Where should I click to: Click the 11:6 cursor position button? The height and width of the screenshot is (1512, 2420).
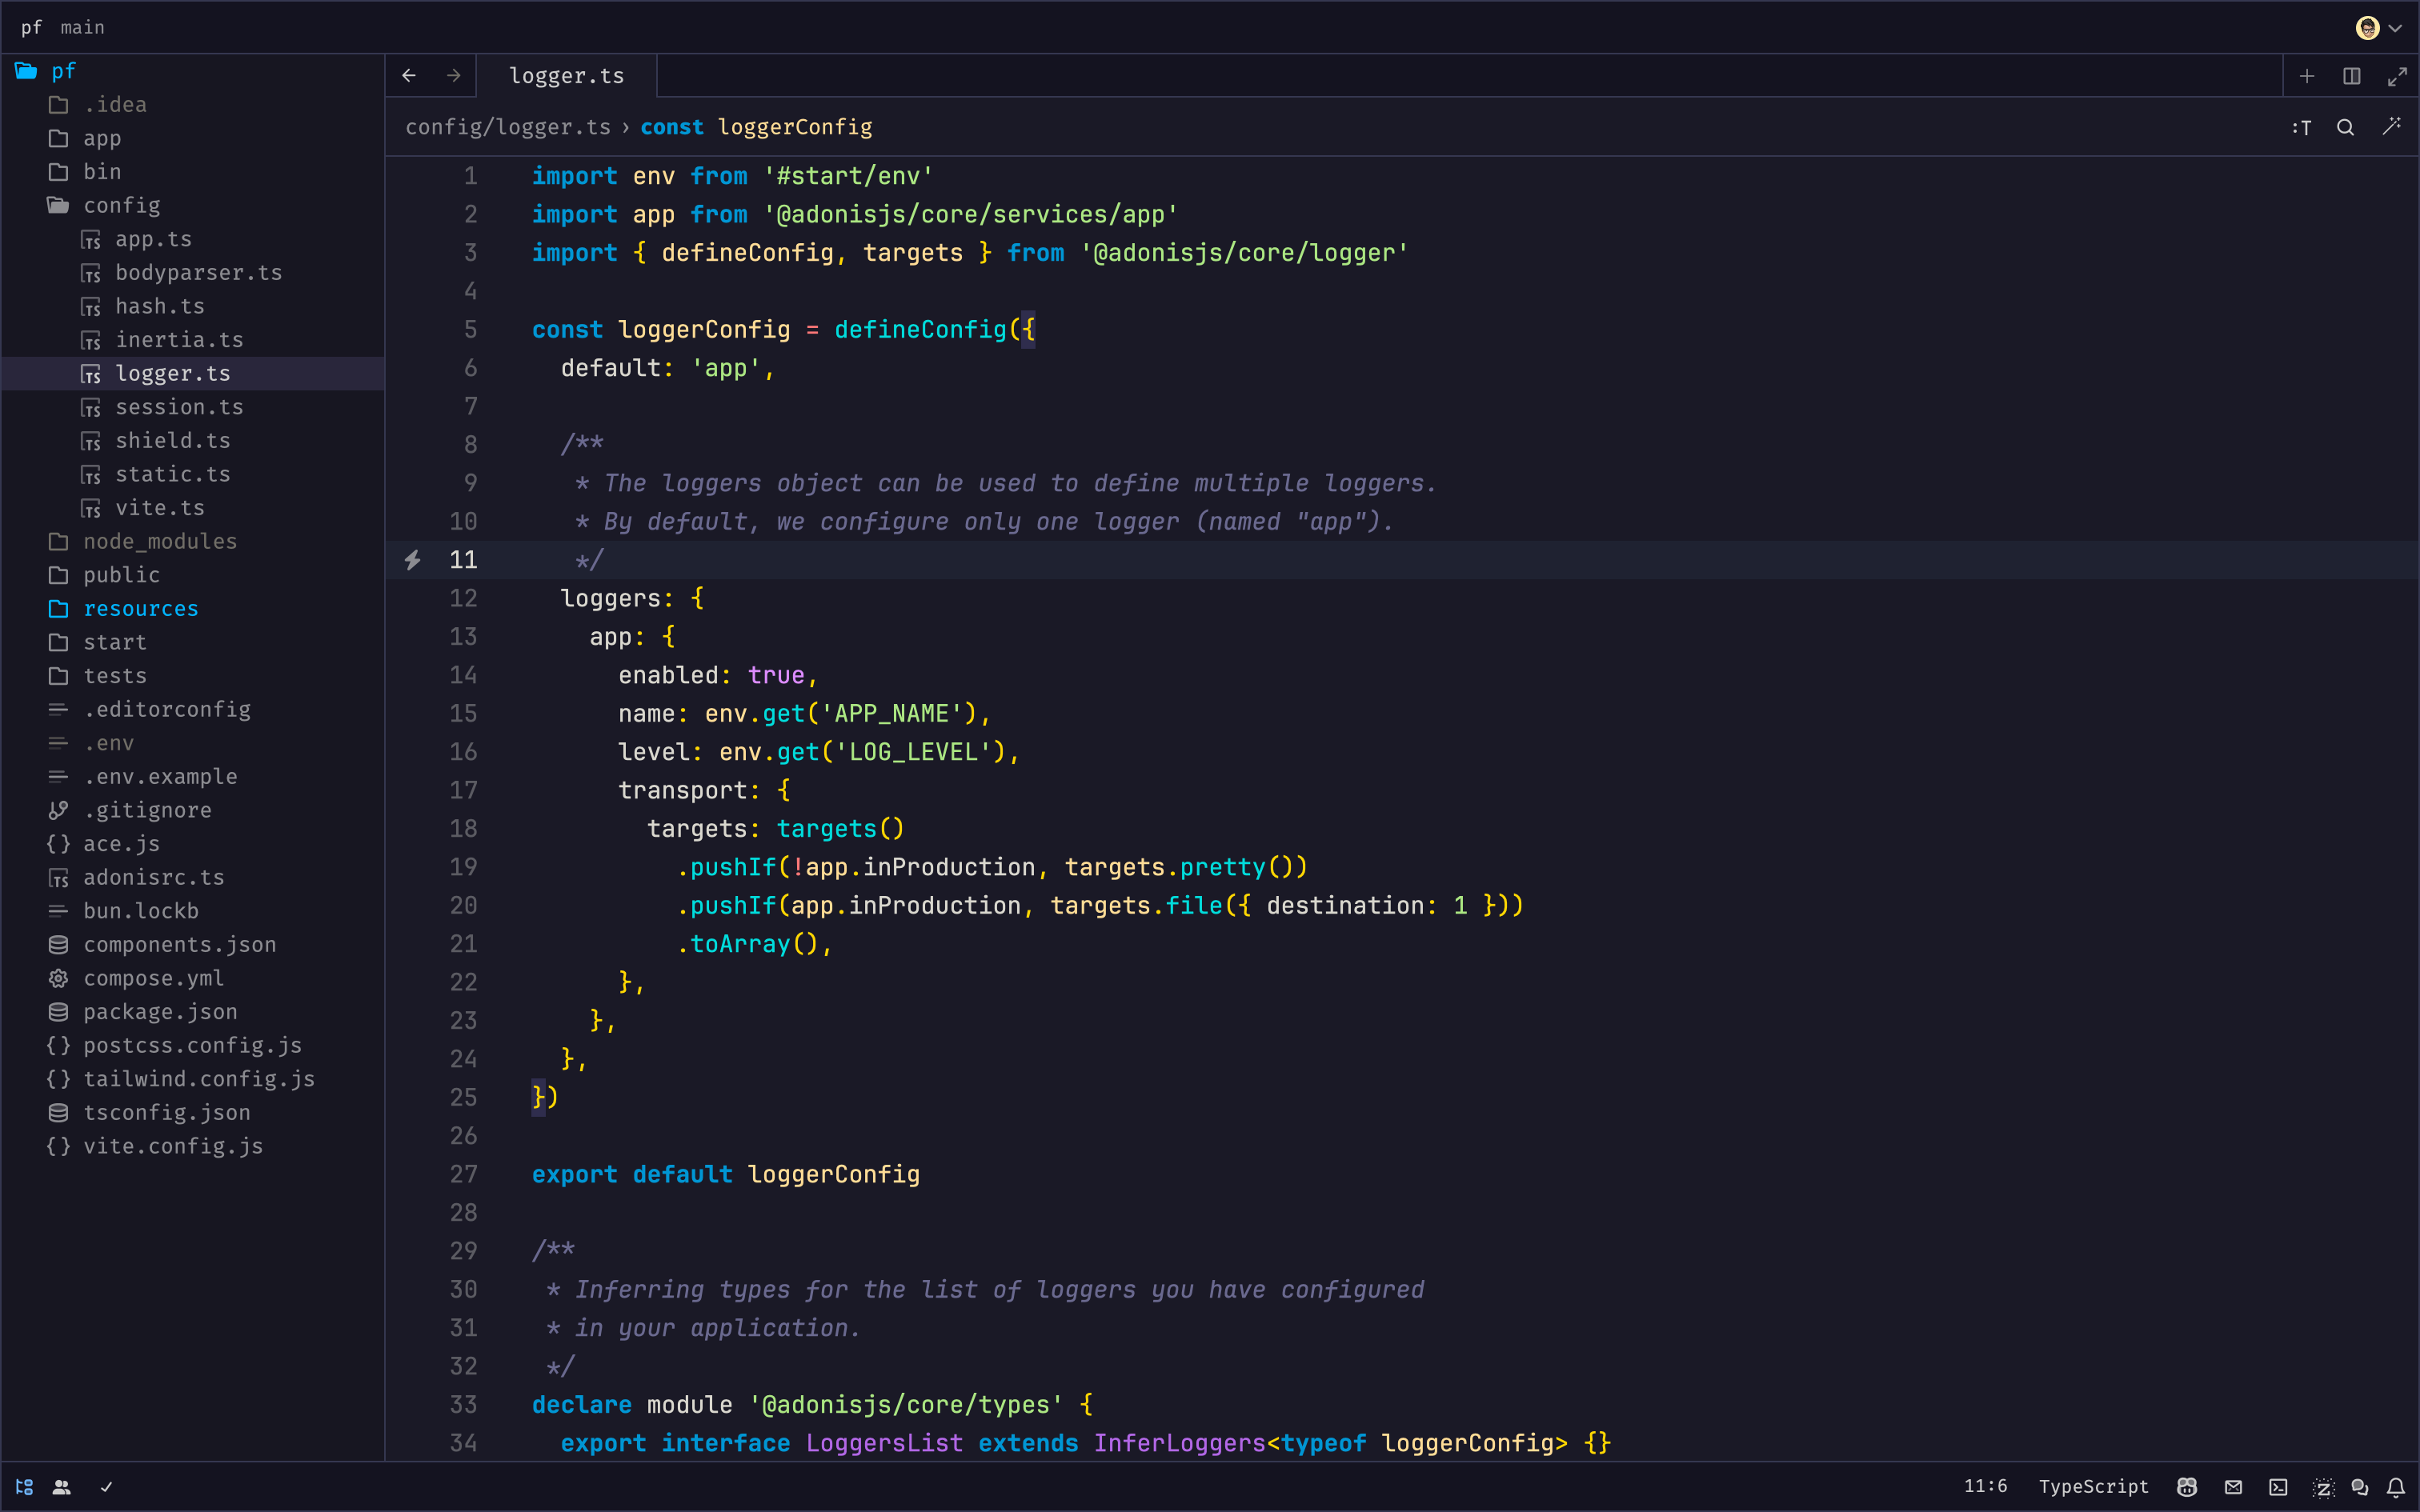point(1985,1486)
